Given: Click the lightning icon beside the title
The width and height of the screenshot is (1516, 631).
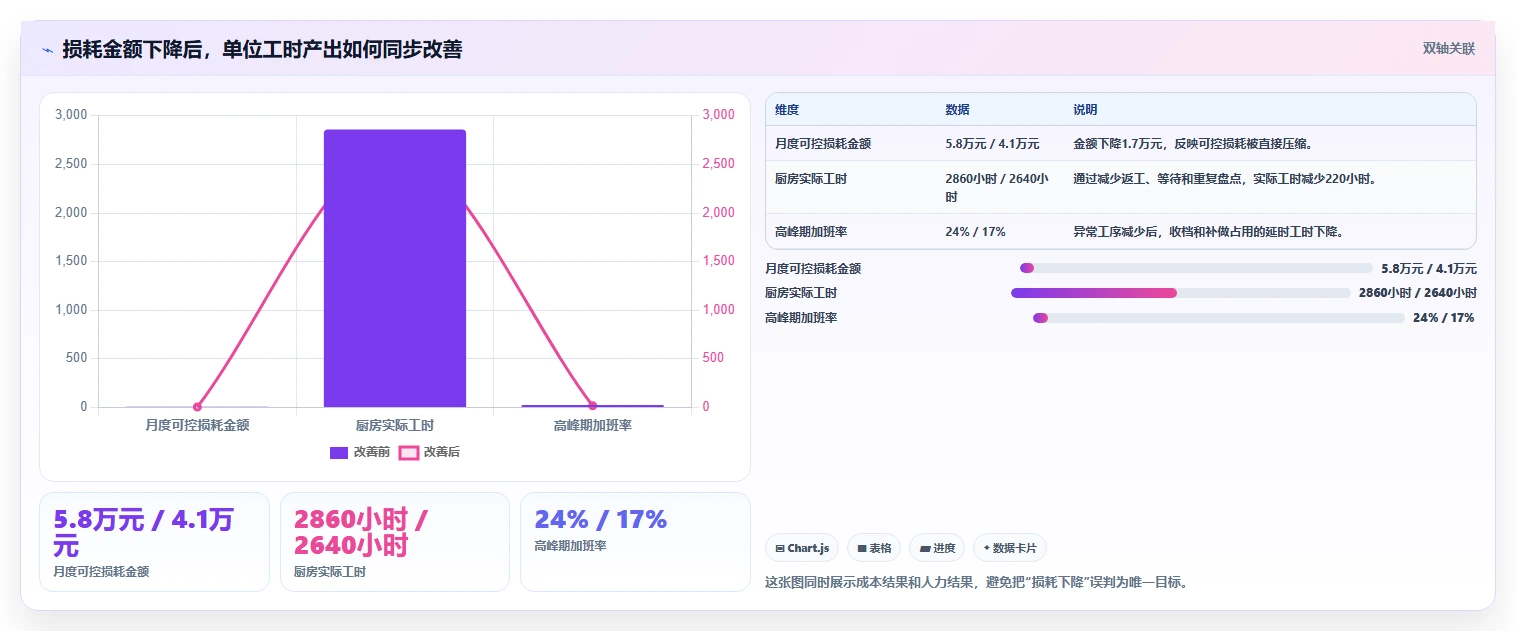Looking at the screenshot, I should pos(47,50).
